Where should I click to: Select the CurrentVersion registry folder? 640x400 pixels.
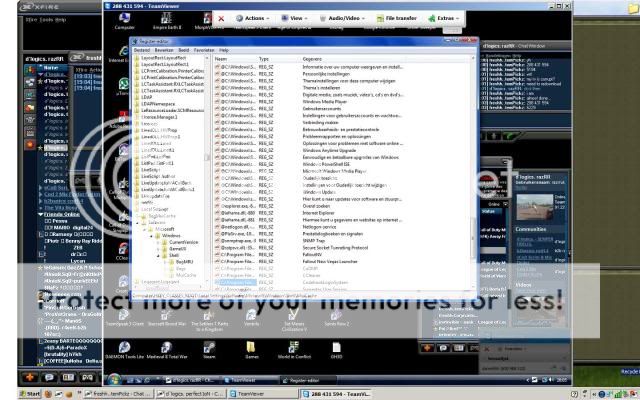pyautogui.click(x=184, y=243)
